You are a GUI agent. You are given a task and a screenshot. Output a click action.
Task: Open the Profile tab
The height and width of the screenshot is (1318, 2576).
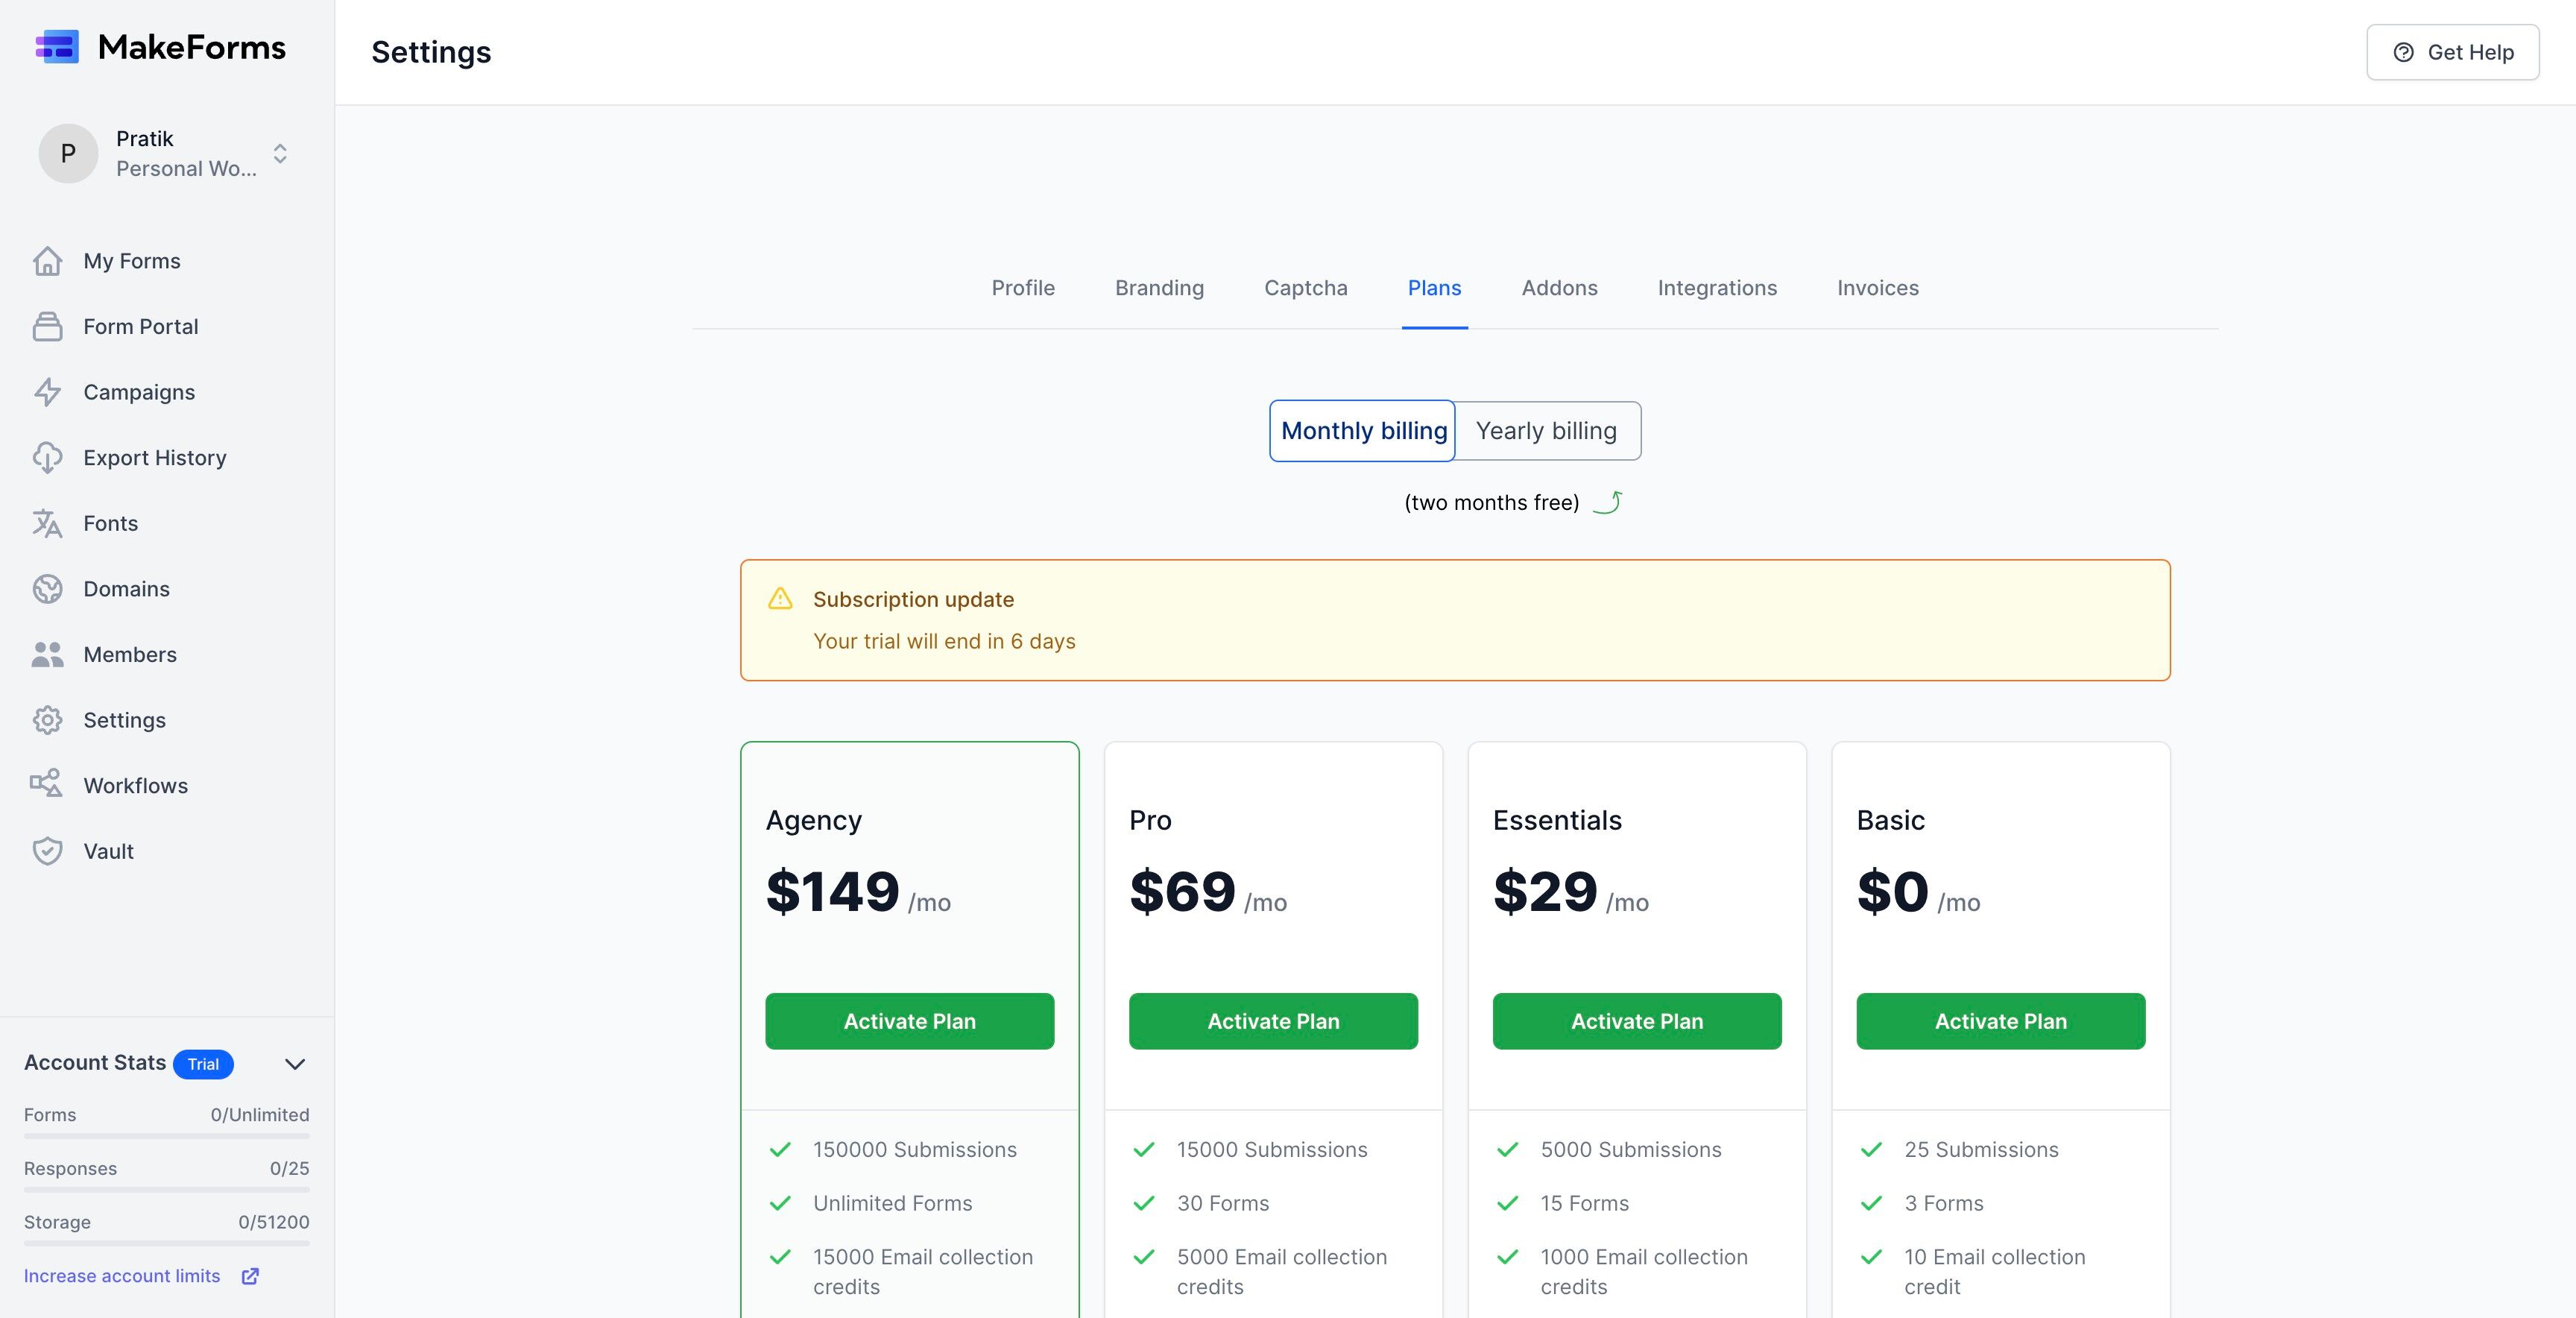point(1023,288)
